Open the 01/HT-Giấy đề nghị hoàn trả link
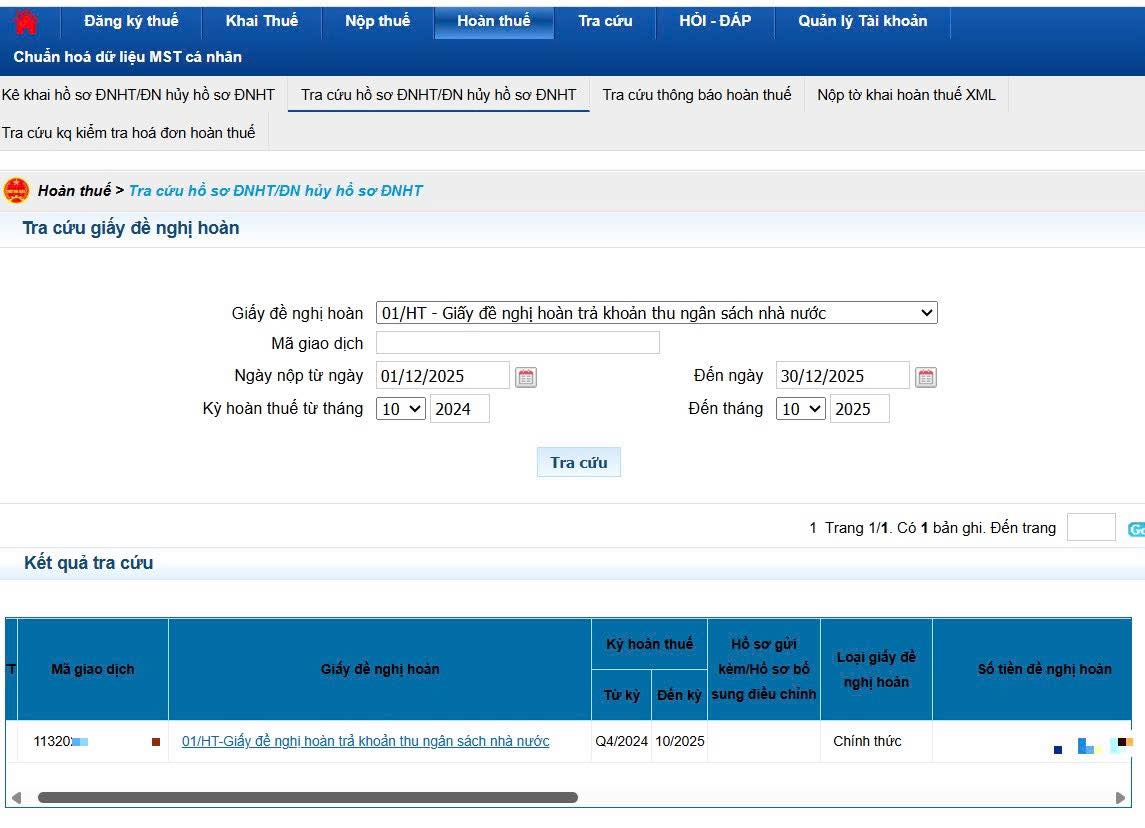 [366, 741]
